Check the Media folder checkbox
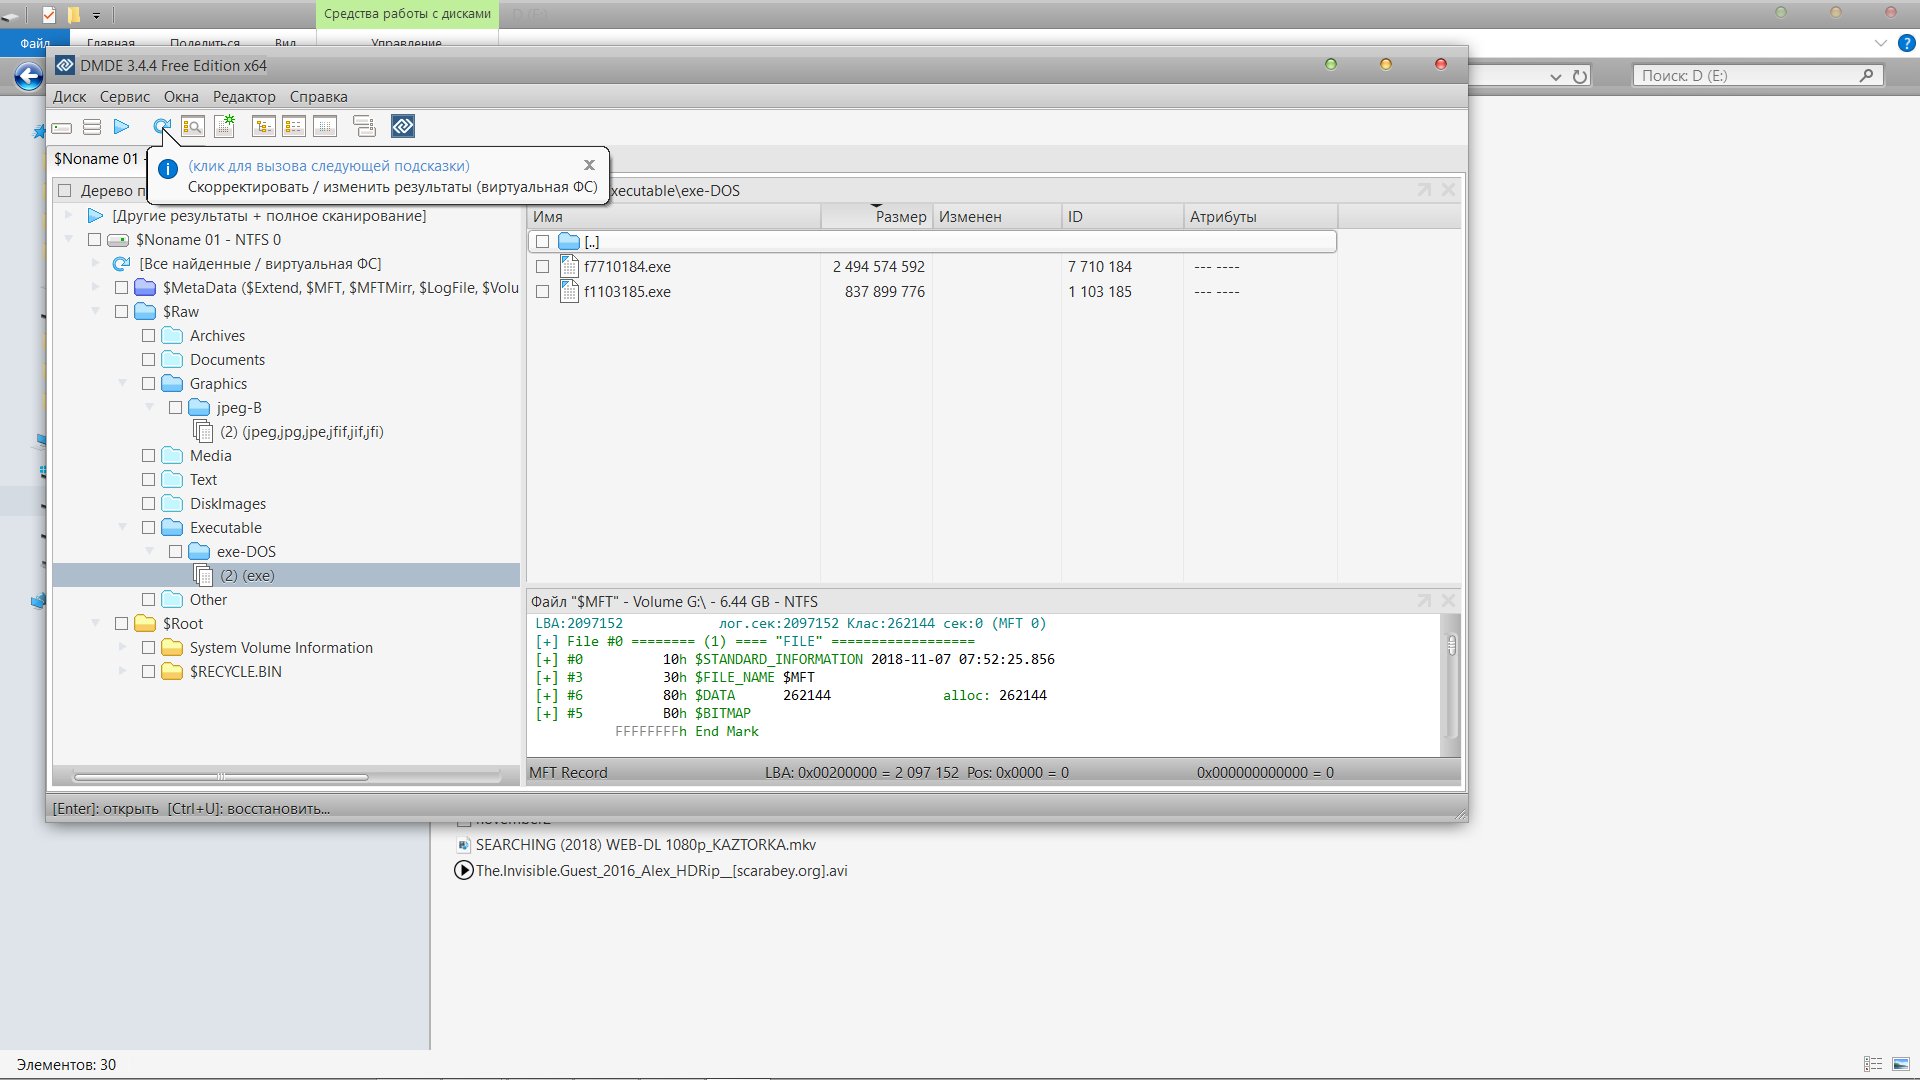This screenshot has height=1080, width=1920. pyautogui.click(x=148, y=456)
